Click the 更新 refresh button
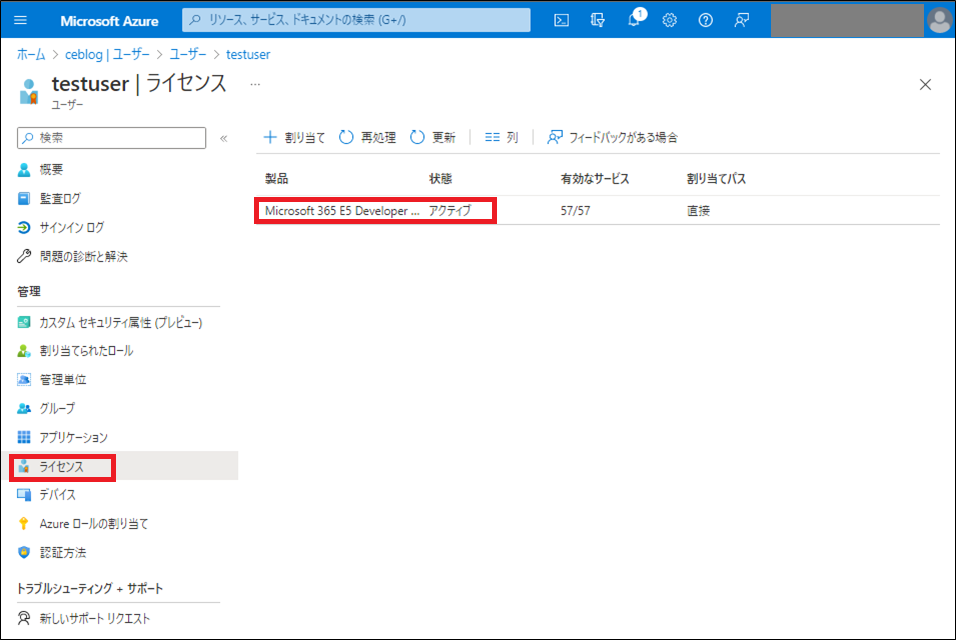The image size is (956, 640). pos(433,137)
